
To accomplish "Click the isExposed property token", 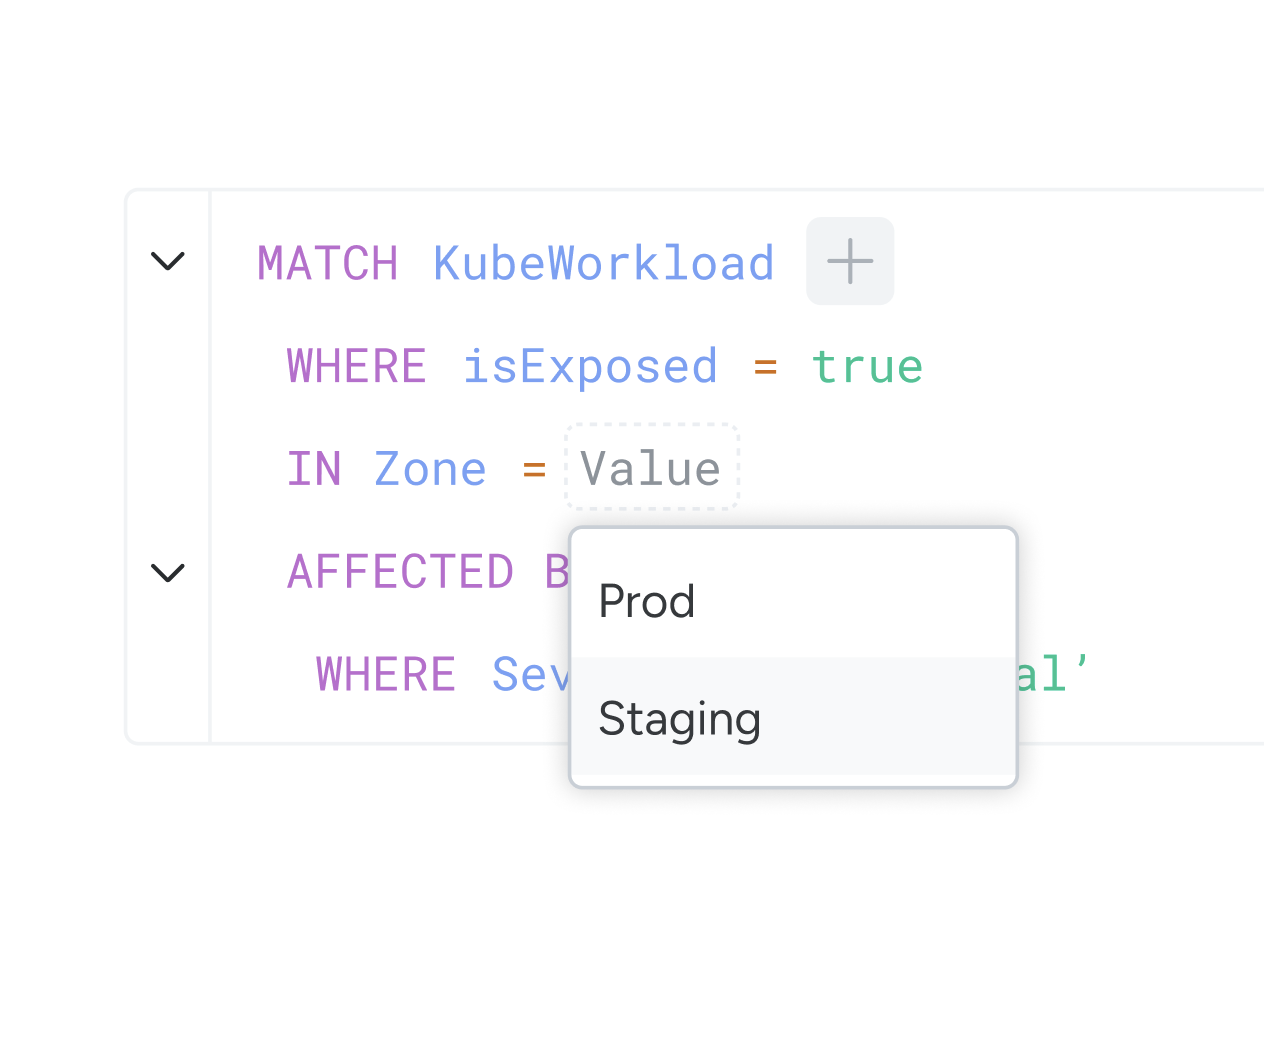I will (590, 366).
